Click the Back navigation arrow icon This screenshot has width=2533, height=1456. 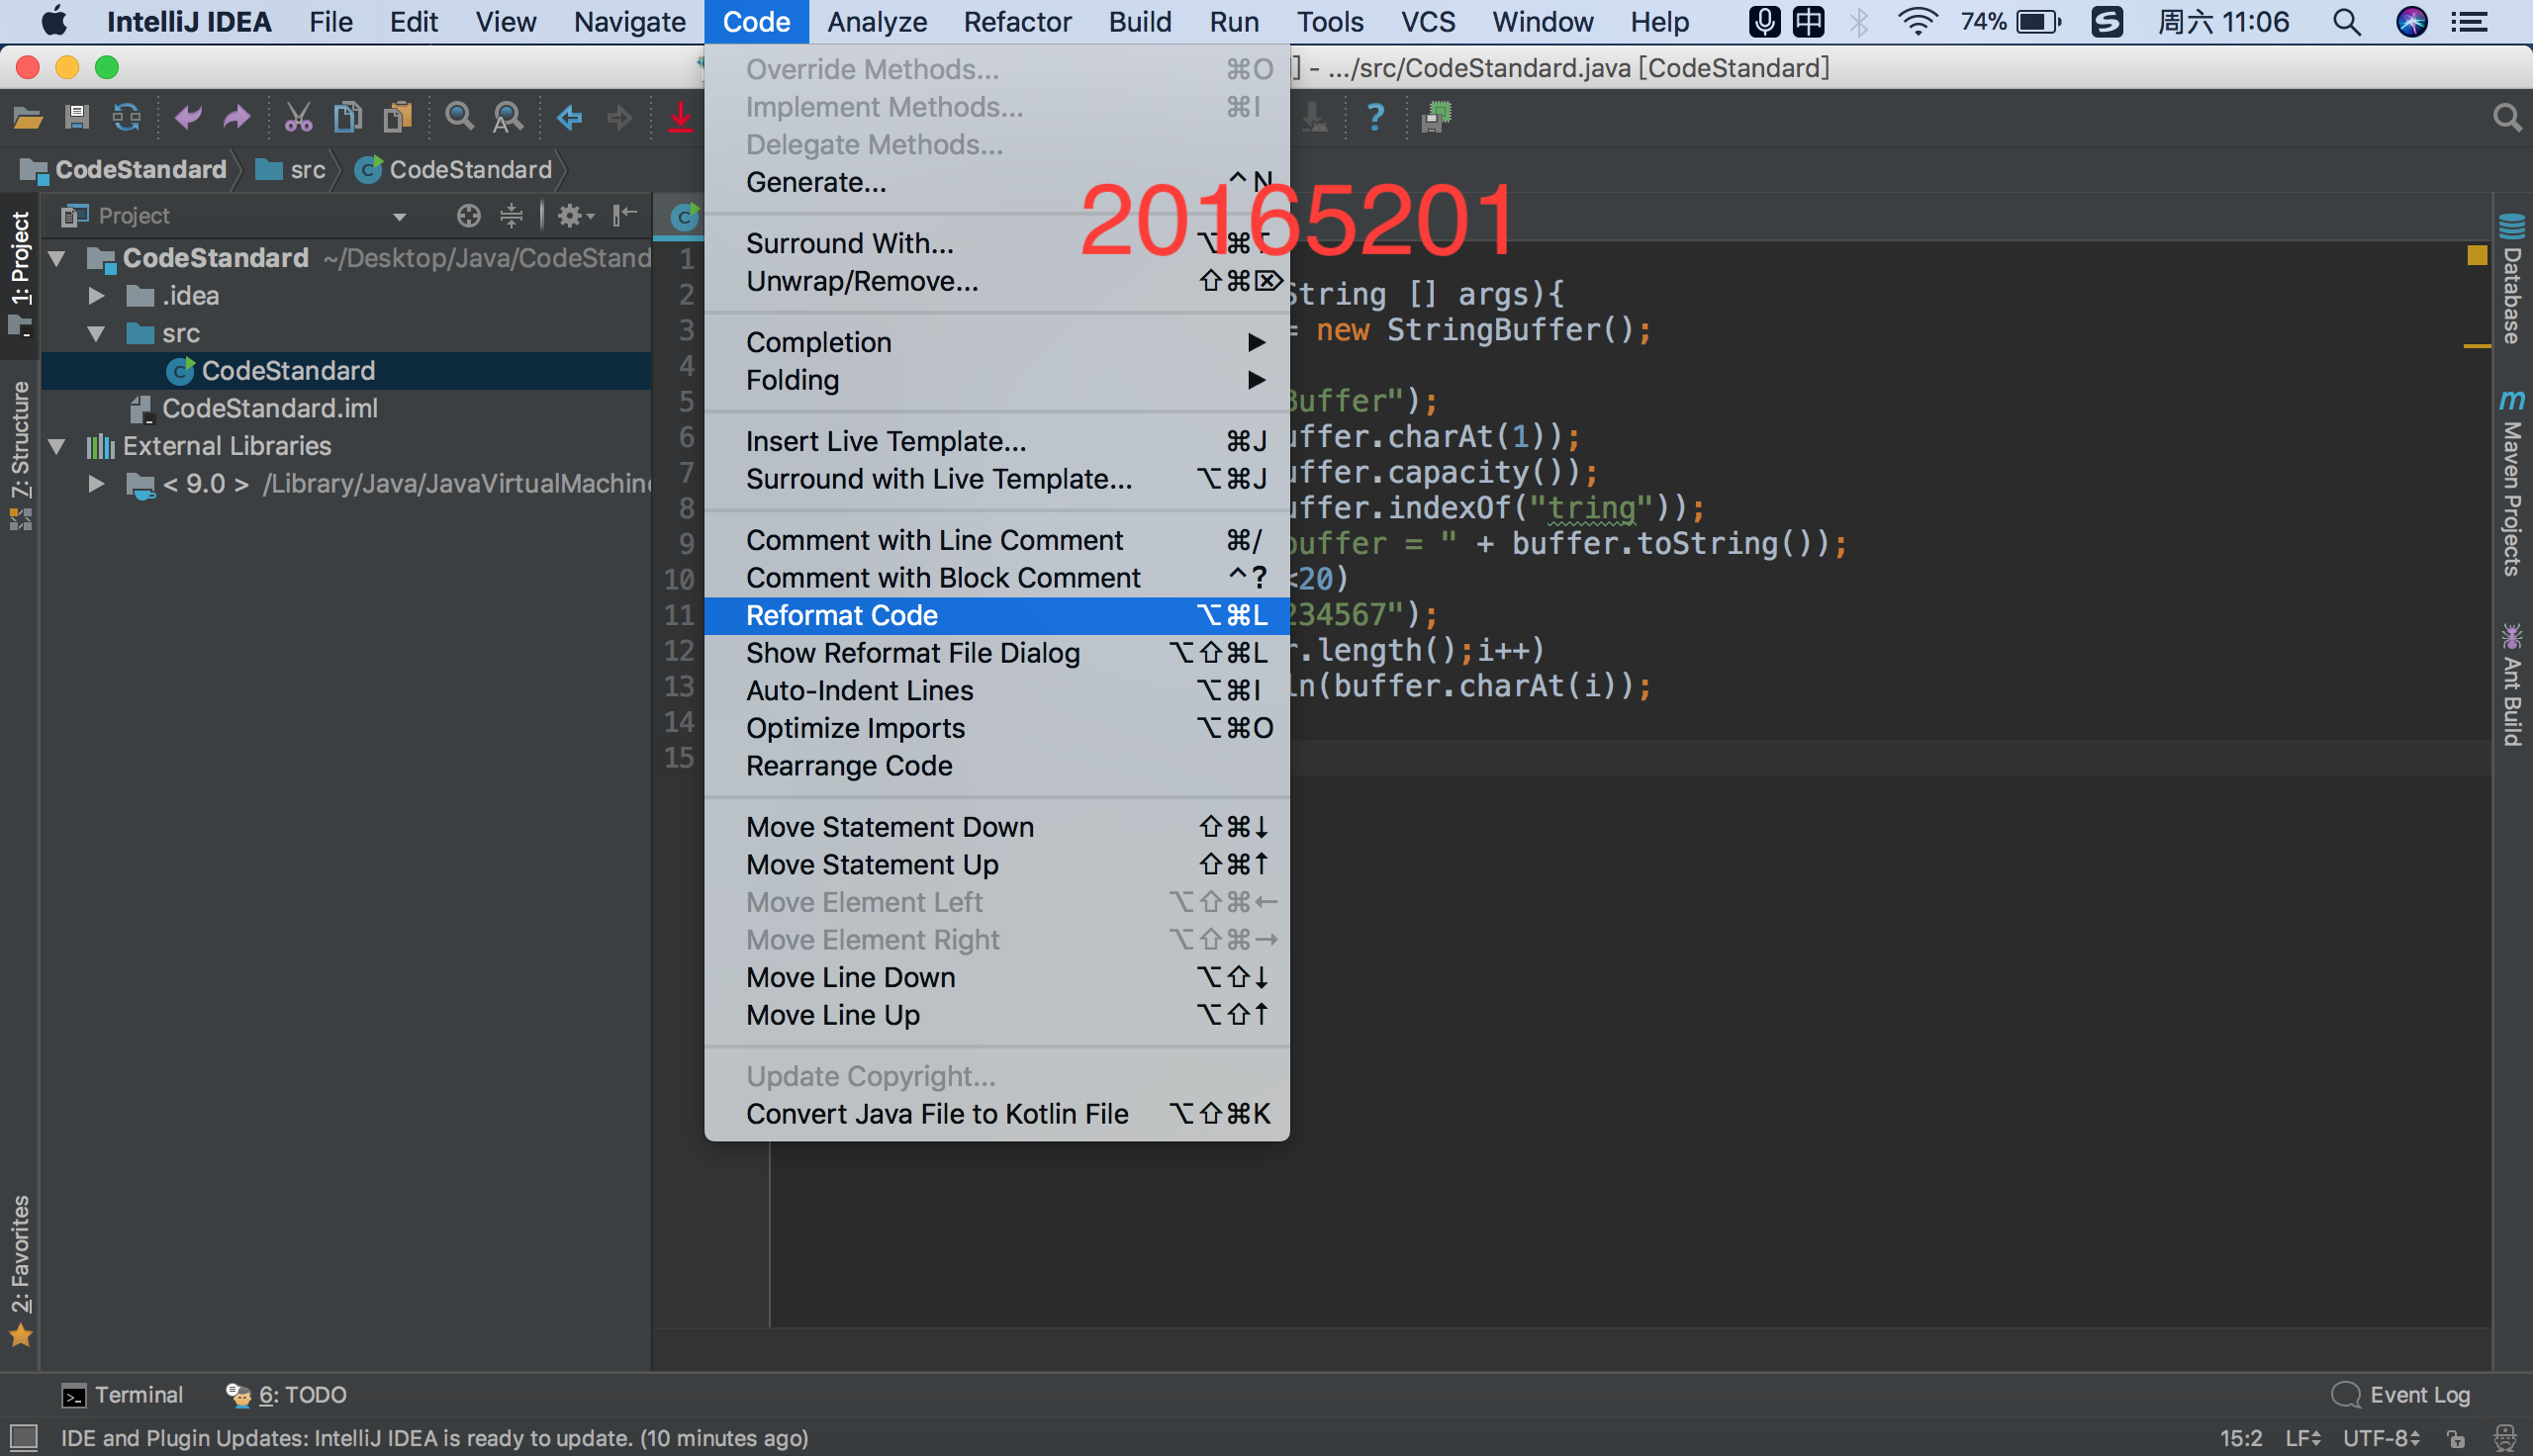570,118
